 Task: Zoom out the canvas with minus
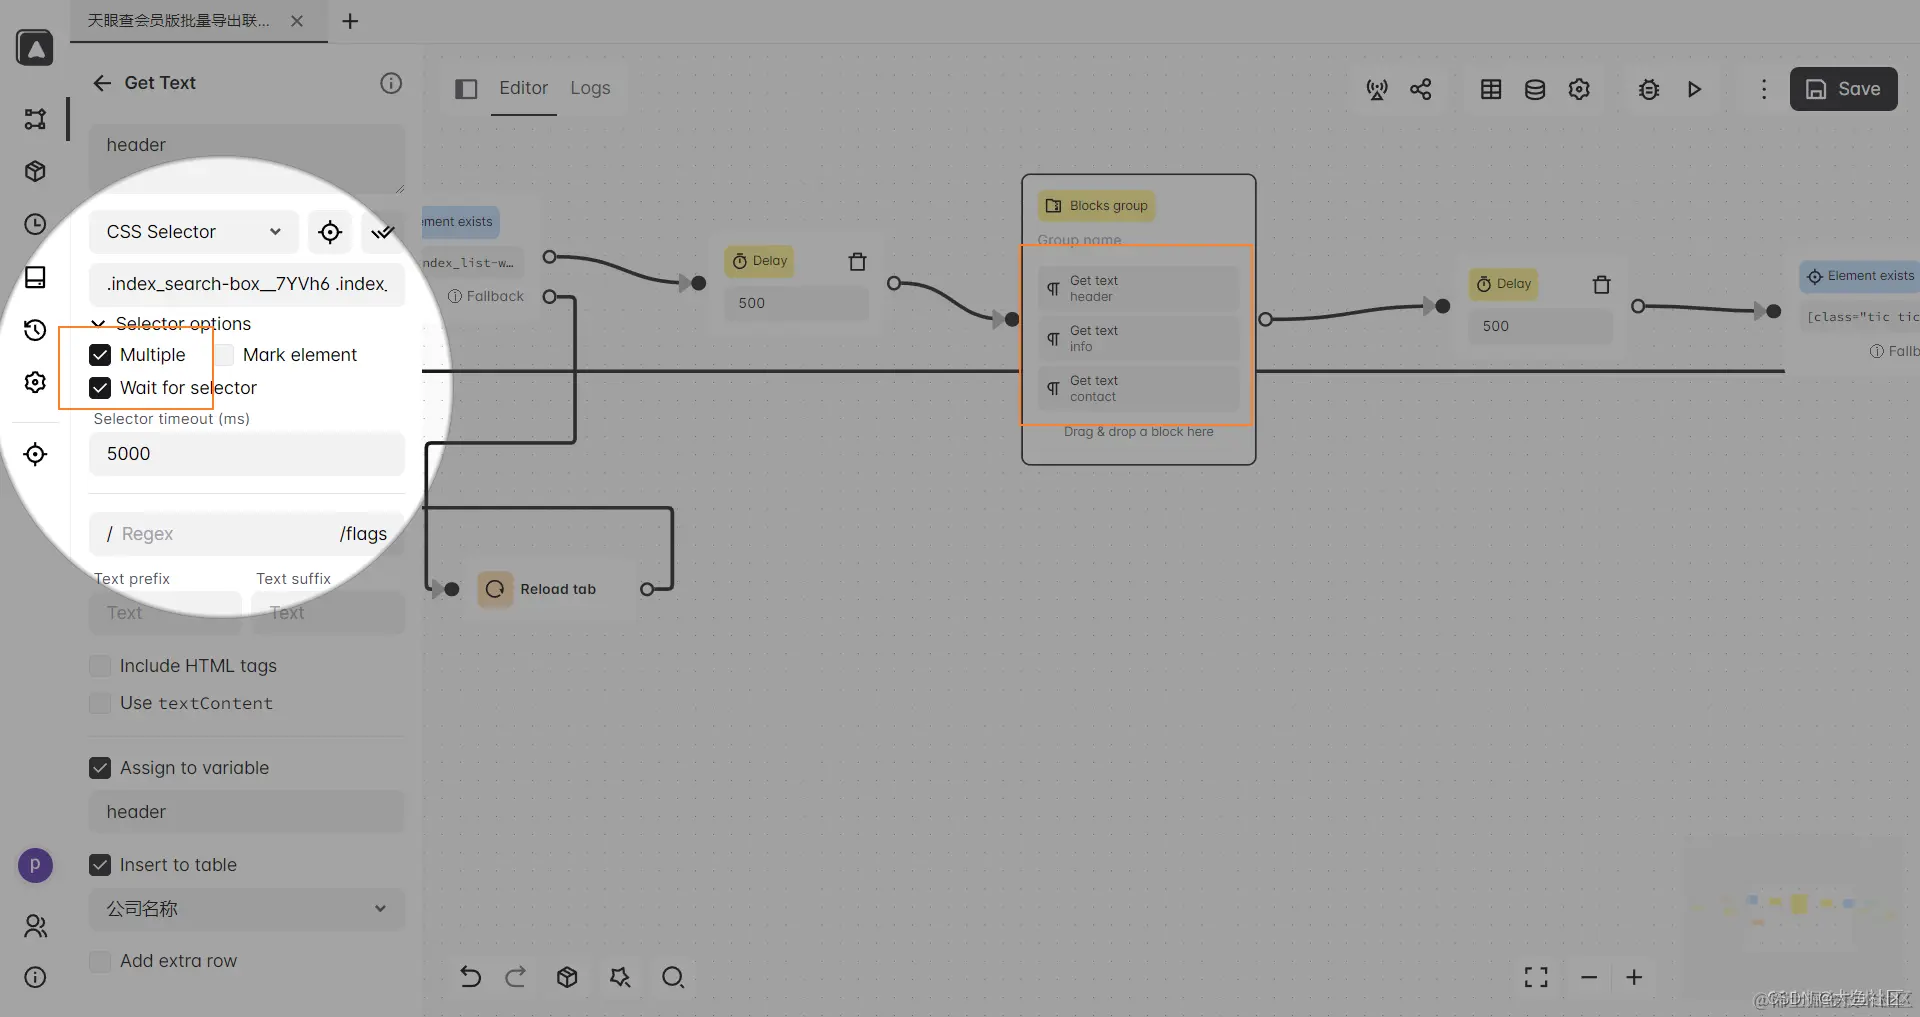coord(1589,977)
